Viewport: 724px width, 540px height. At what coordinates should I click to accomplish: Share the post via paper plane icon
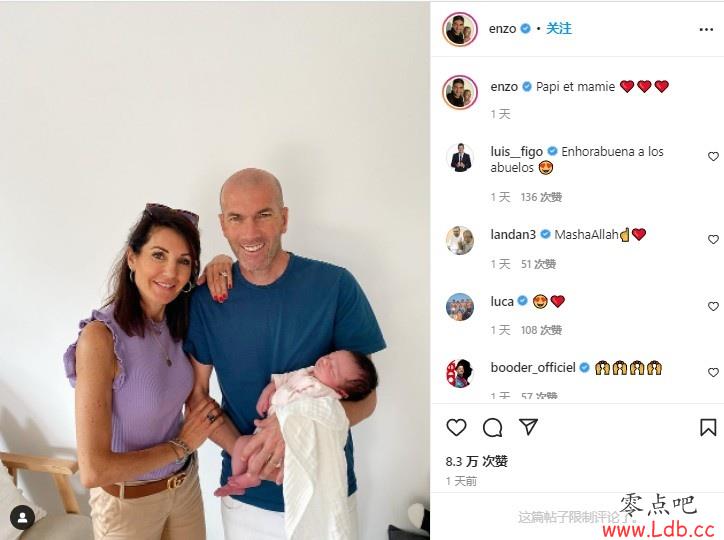pos(528,427)
